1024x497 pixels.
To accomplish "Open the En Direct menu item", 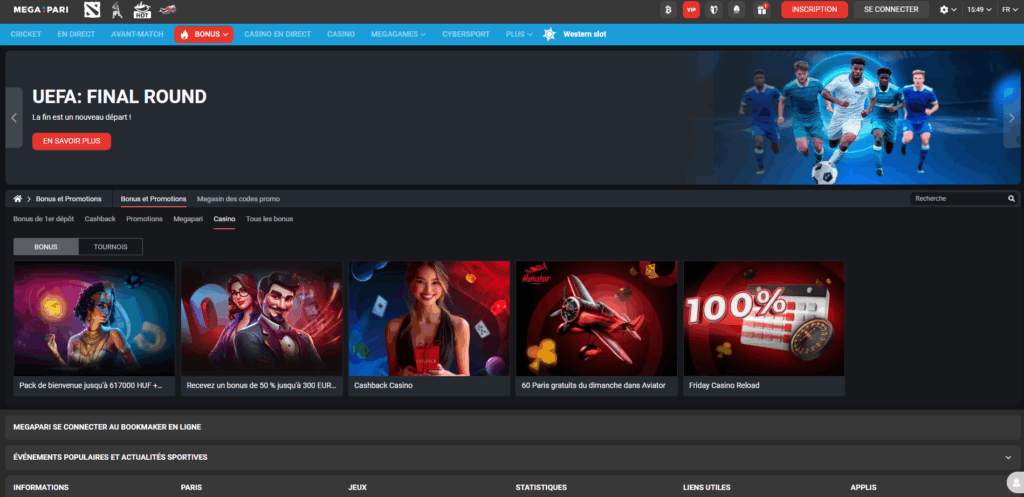I will [x=76, y=35].
